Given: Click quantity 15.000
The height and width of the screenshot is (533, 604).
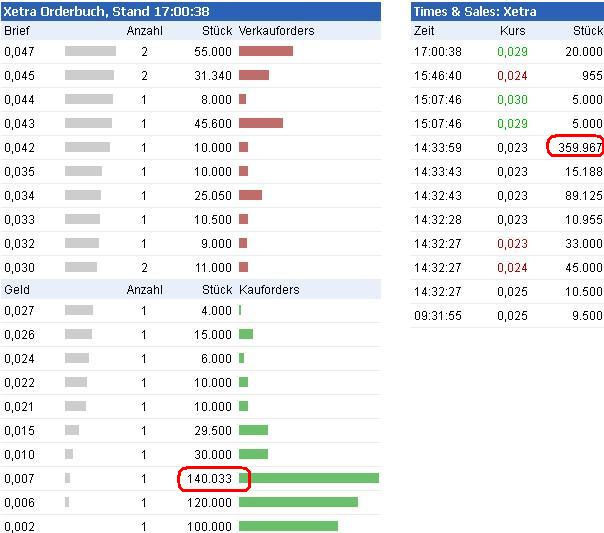Looking at the screenshot, I should (213, 334).
